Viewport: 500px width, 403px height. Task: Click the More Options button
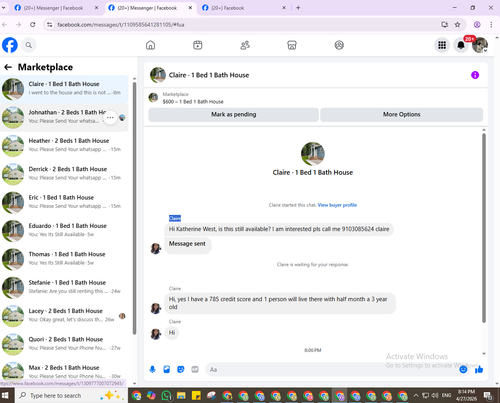point(401,114)
